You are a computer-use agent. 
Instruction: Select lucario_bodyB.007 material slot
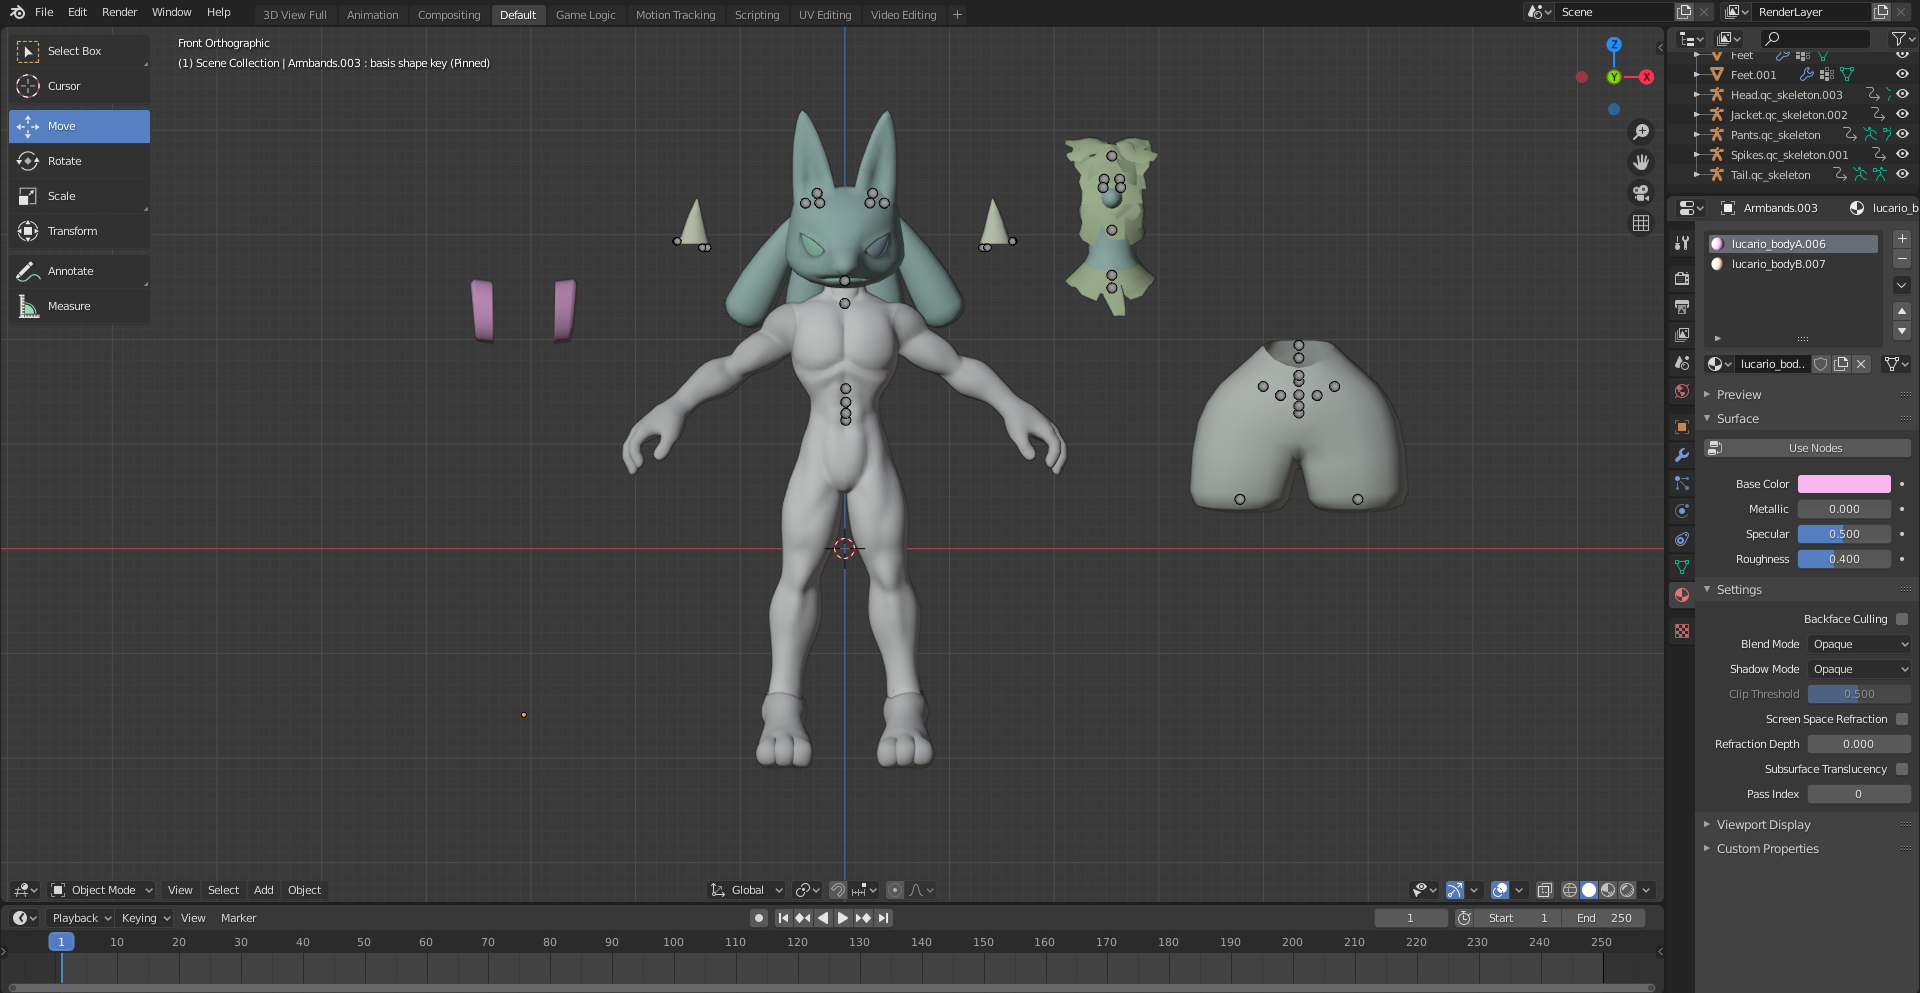click(x=1778, y=264)
